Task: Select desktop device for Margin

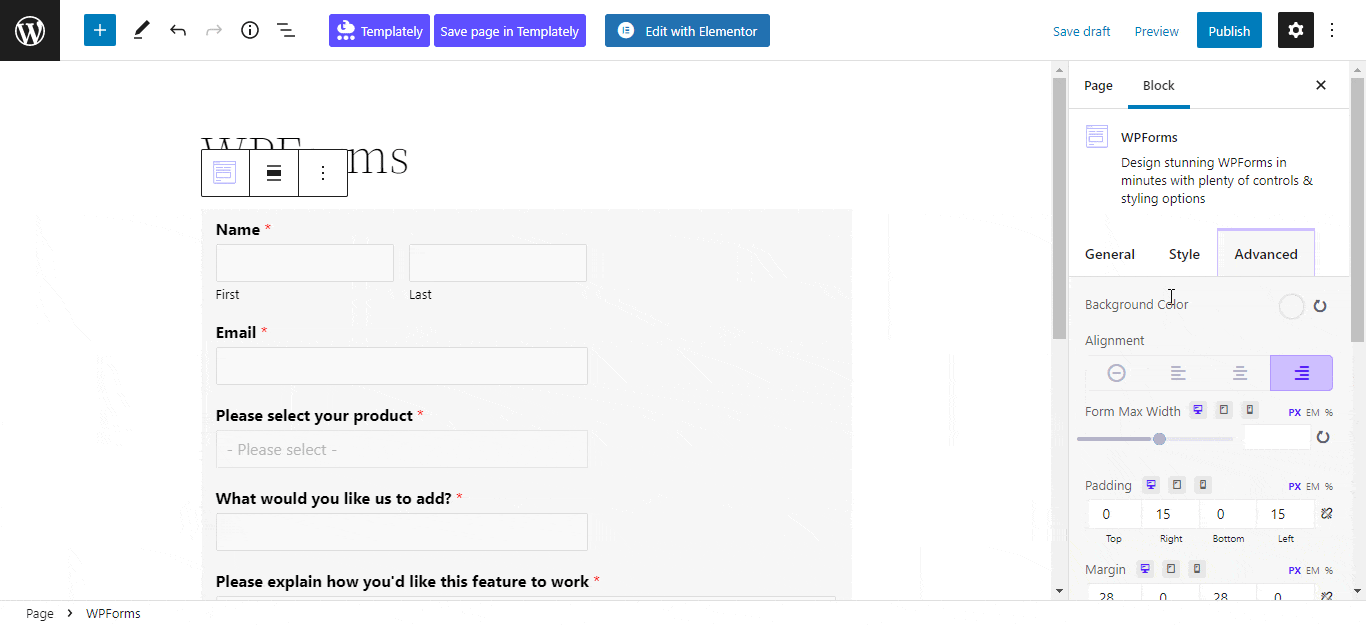Action: coord(1145,569)
